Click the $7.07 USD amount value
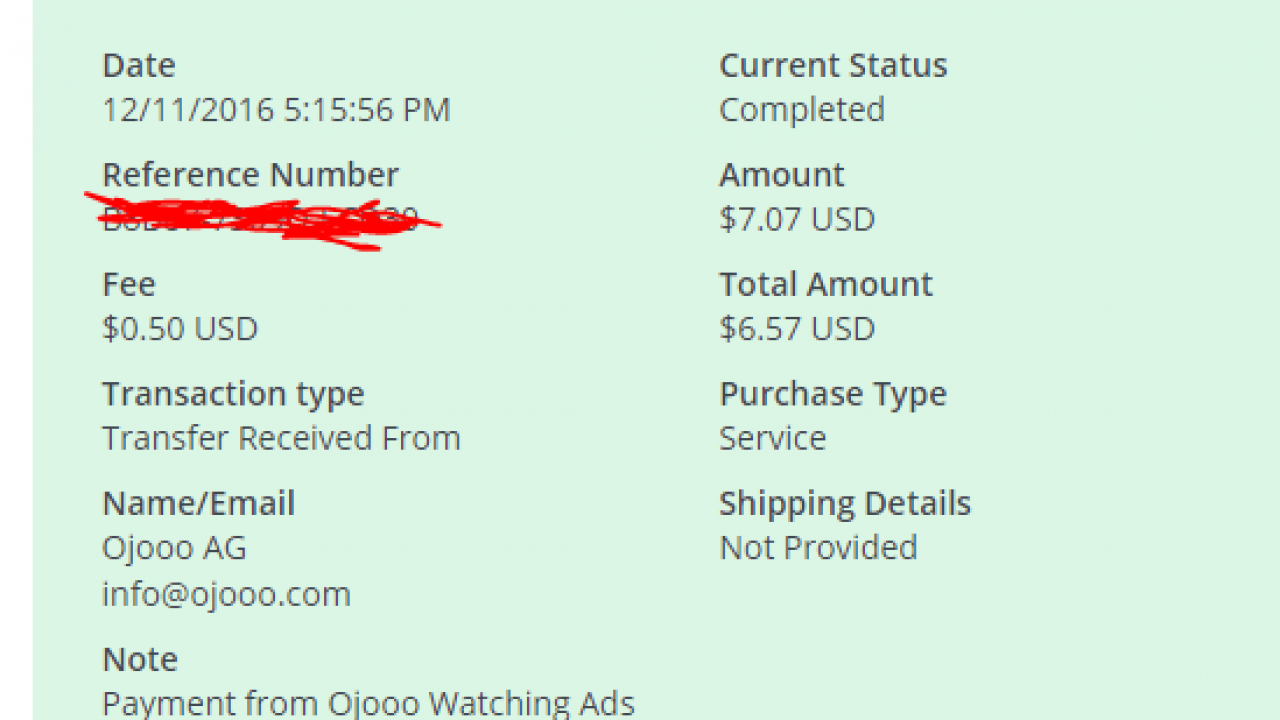This screenshot has width=1280, height=720. (x=797, y=219)
